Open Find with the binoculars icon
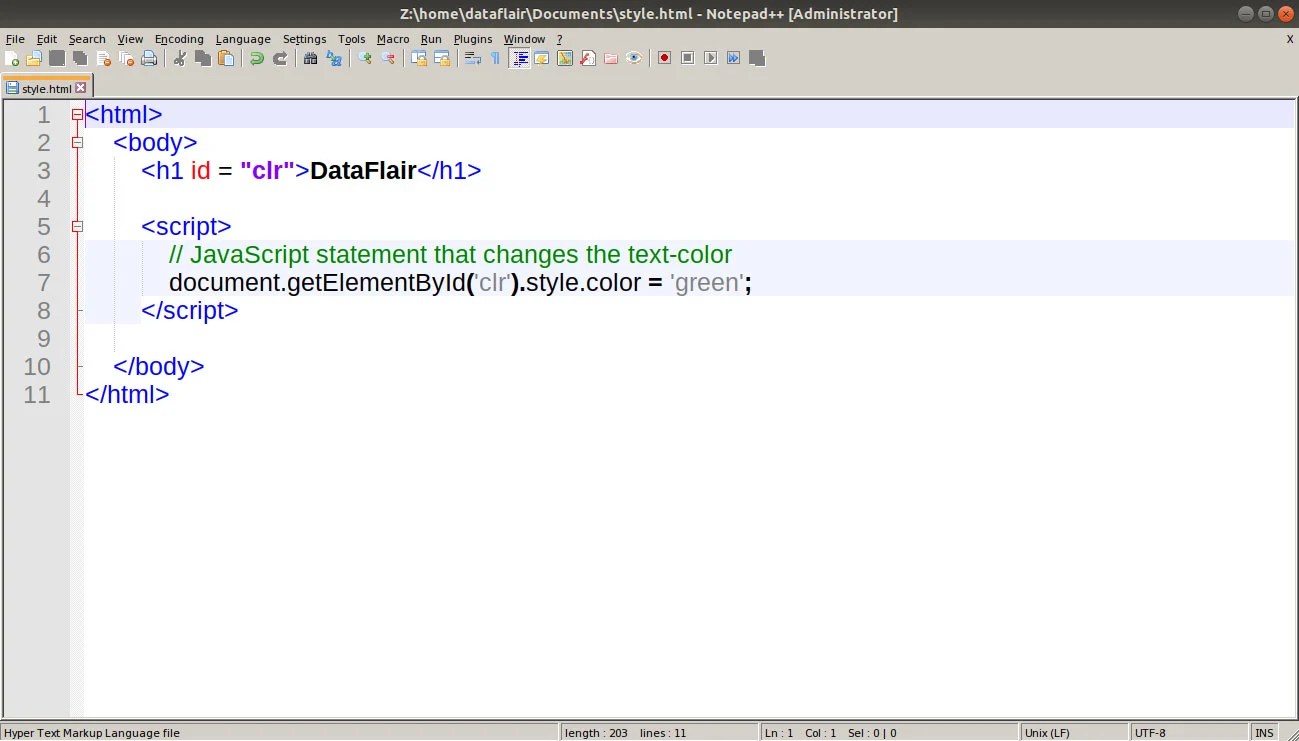The image size is (1299, 741). pos(311,58)
